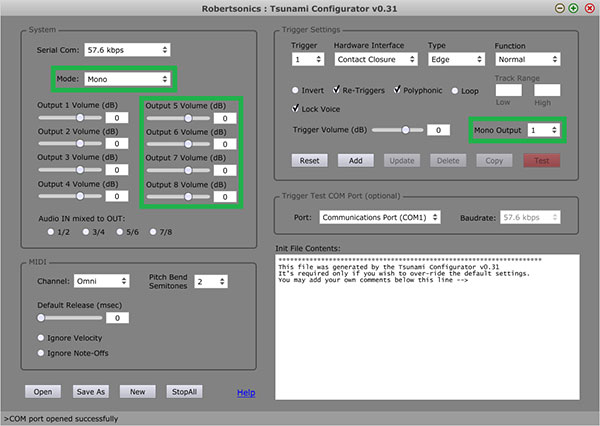Open the Mono Output dropdown
This screenshot has width=600, height=426.
(x=543, y=130)
